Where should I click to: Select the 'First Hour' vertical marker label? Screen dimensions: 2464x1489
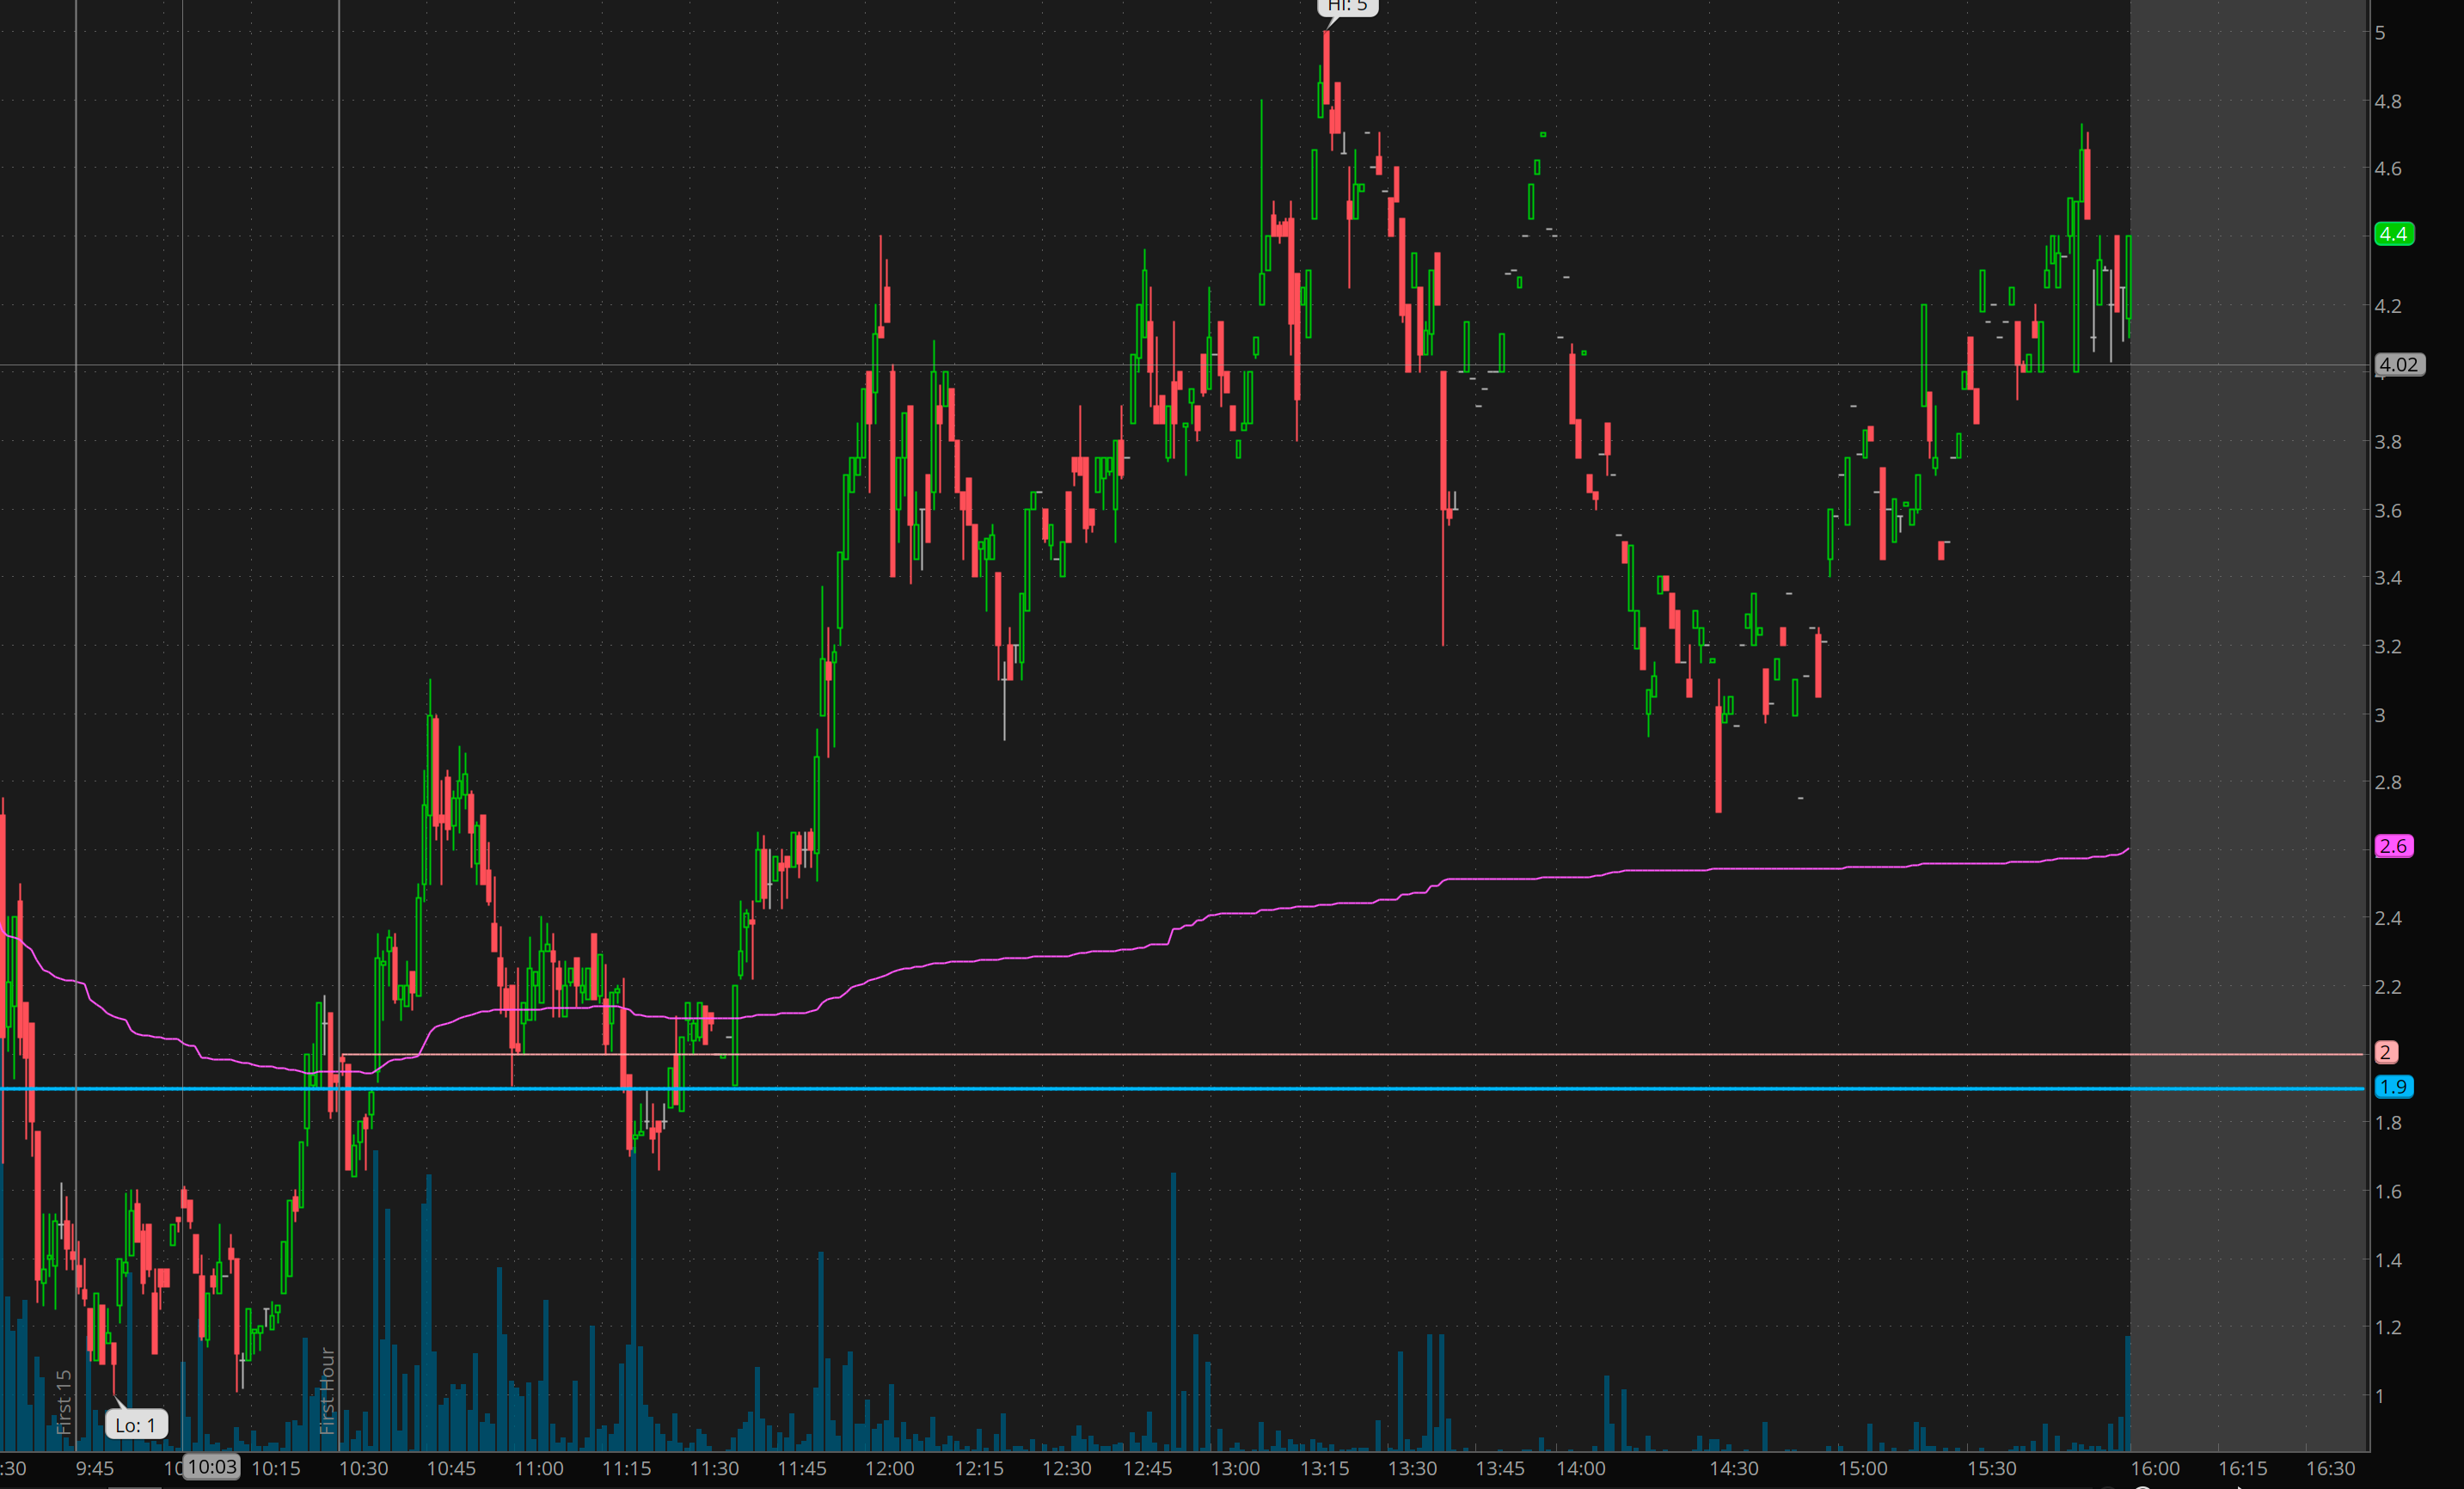pyautogui.click(x=327, y=1391)
